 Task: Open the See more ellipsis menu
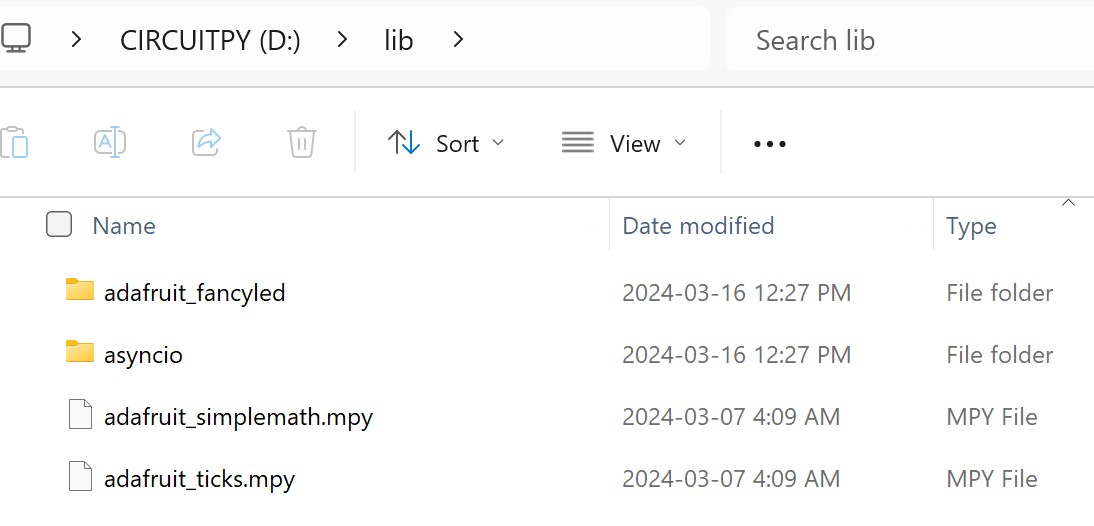[769, 144]
